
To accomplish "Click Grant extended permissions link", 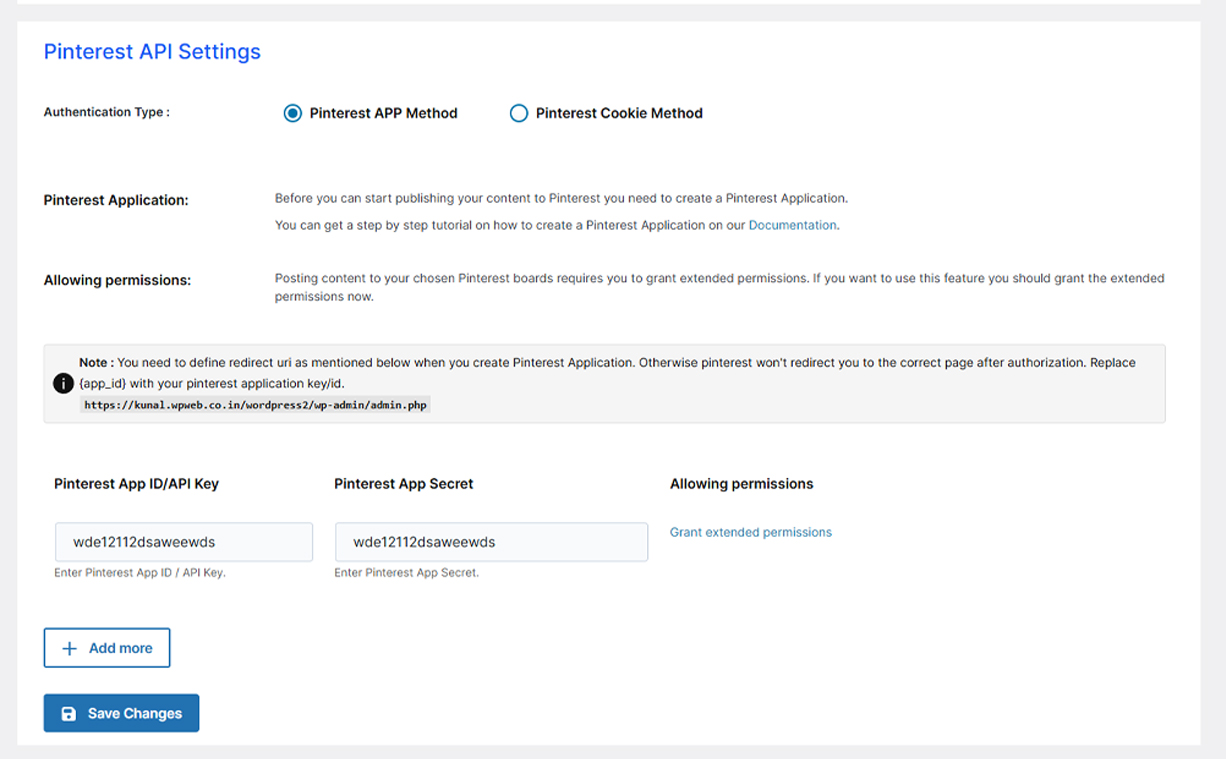I will (750, 532).
